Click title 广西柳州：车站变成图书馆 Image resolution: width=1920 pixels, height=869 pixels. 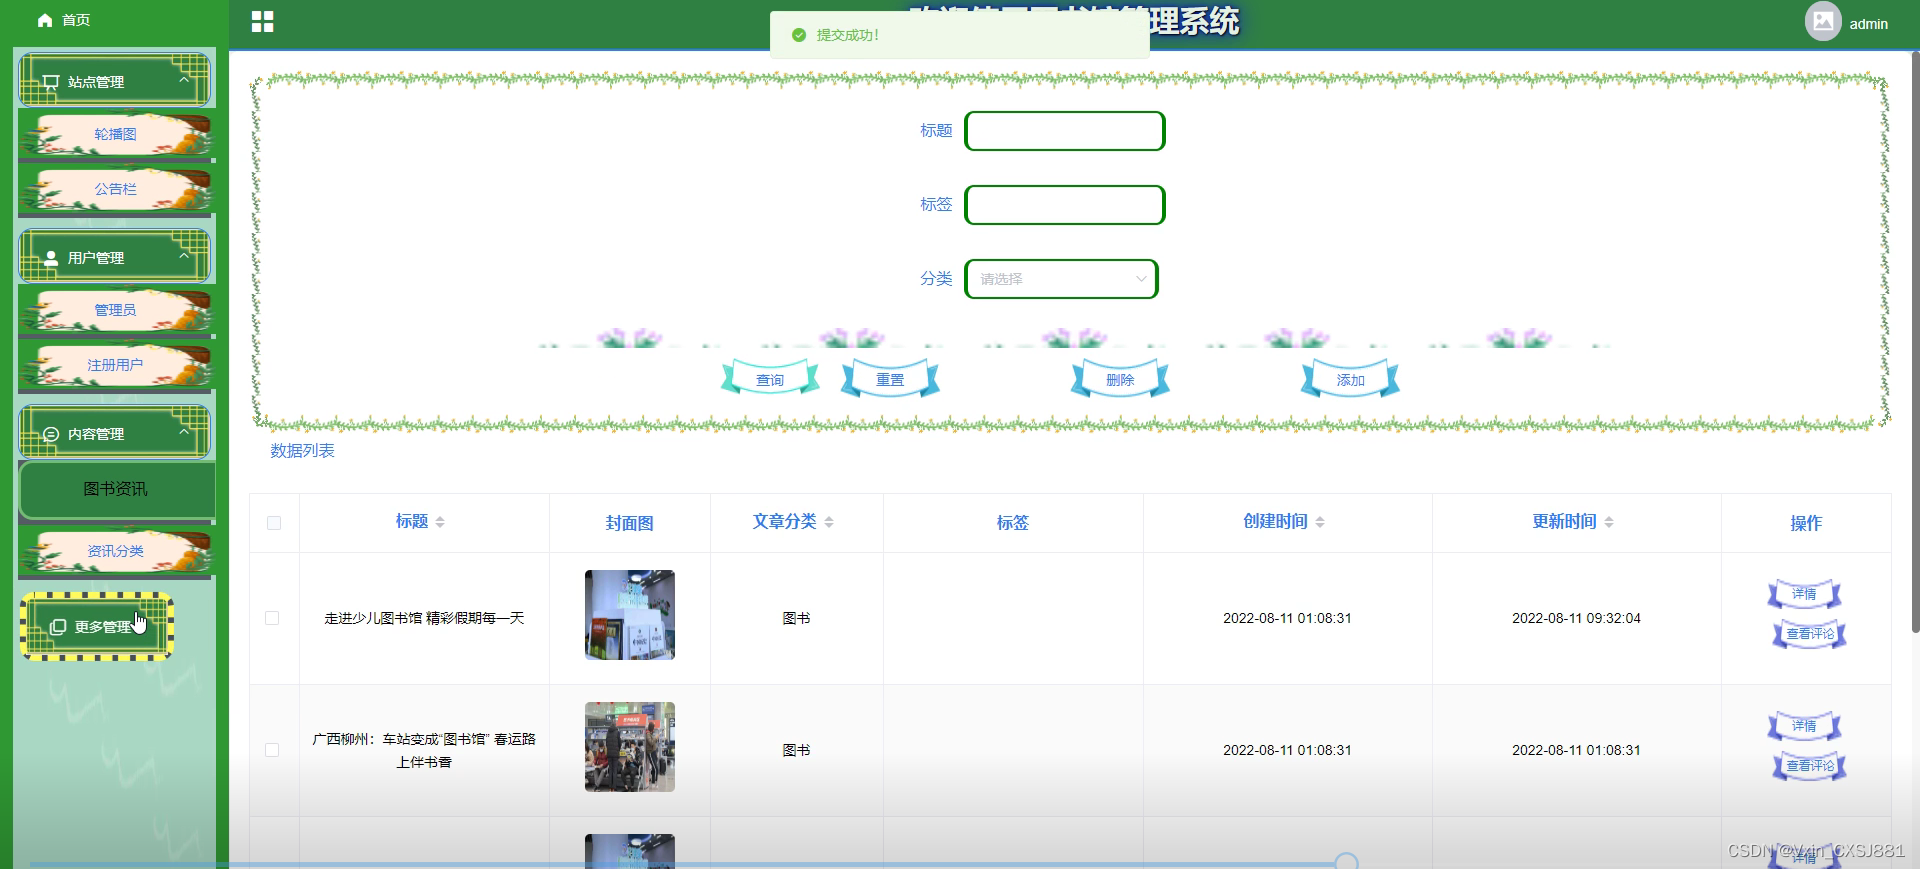(x=424, y=750)
